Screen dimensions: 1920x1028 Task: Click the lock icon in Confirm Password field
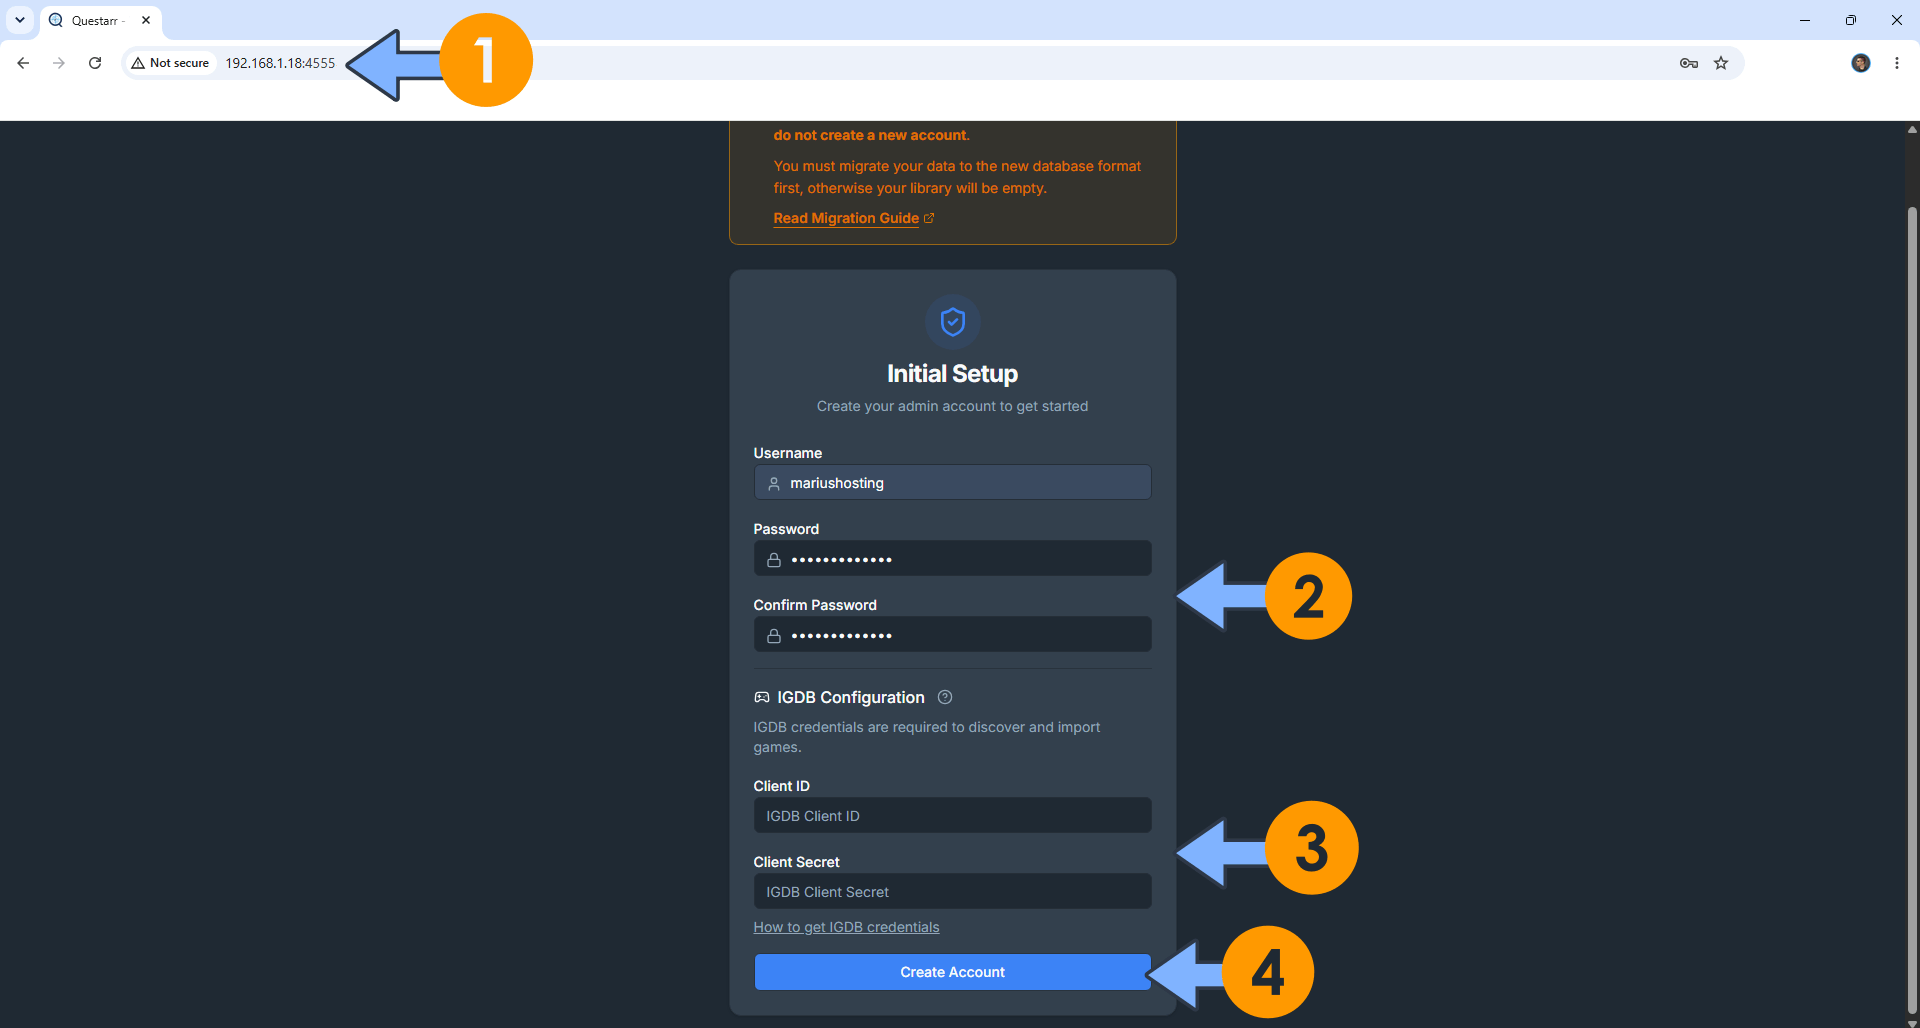[x=774, y=636]
